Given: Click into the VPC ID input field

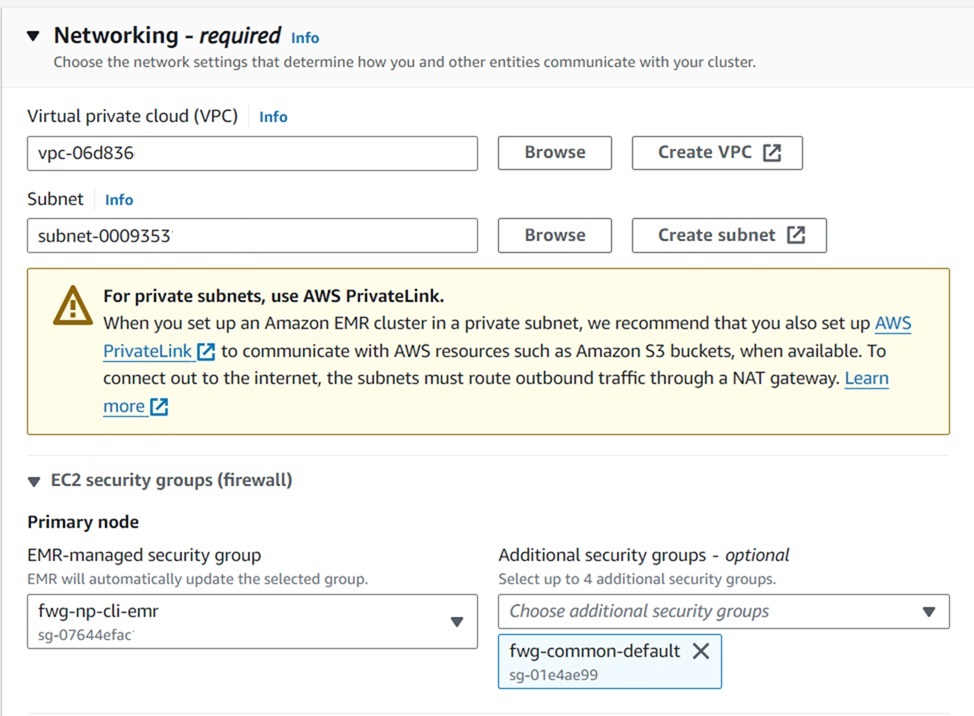Looking at the screenshot, I should coord(252,153).
